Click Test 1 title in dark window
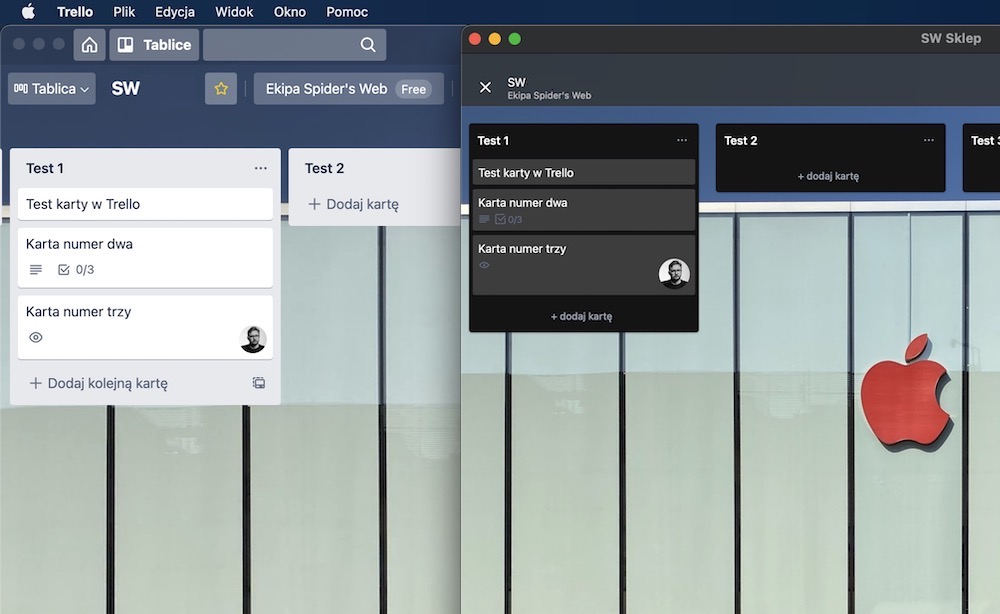 pyautogui.click(x=493, y=141)
